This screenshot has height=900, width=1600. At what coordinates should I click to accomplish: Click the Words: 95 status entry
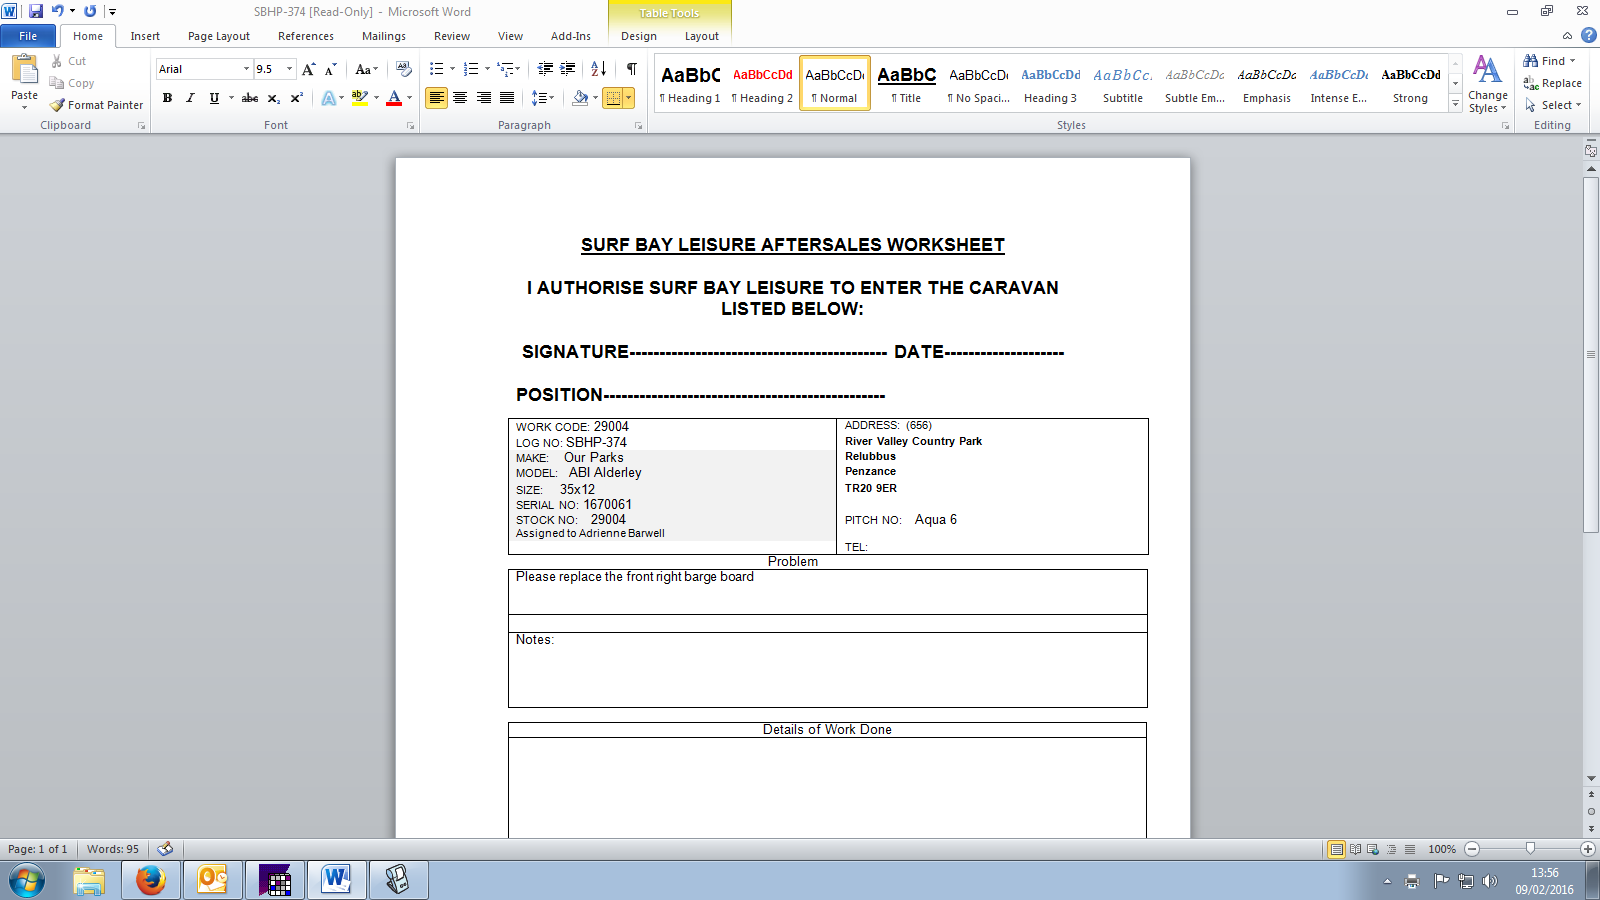[113, 849]
